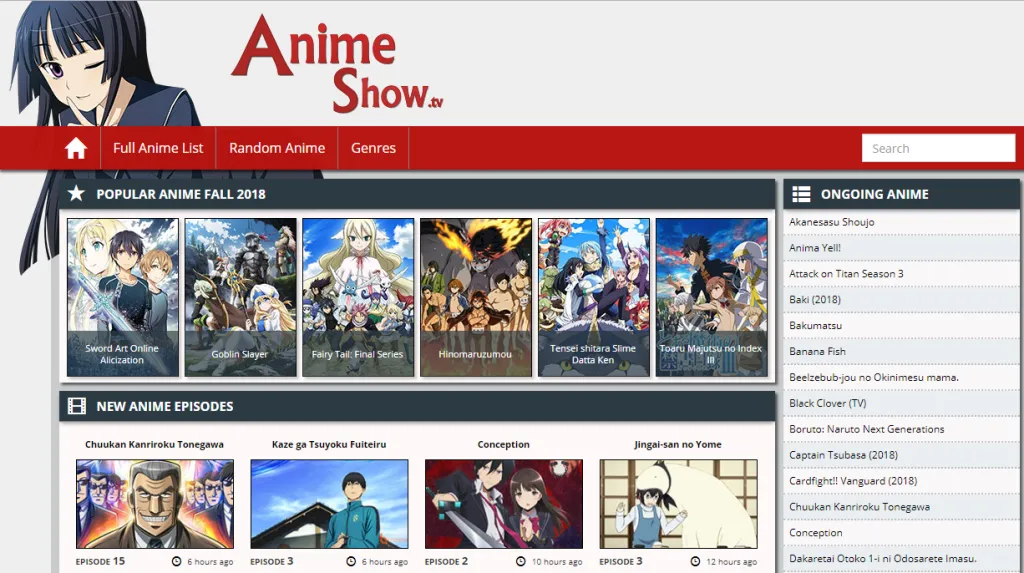Open the Conception episode title in New Anime Episodes
This screenshot has height=573, width=1024.
point(504,444)
